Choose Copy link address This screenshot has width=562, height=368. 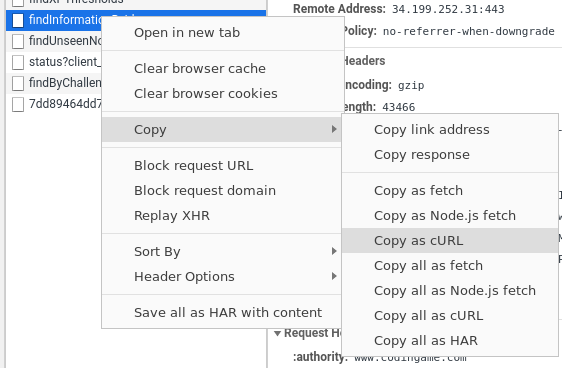coord(450,129)
